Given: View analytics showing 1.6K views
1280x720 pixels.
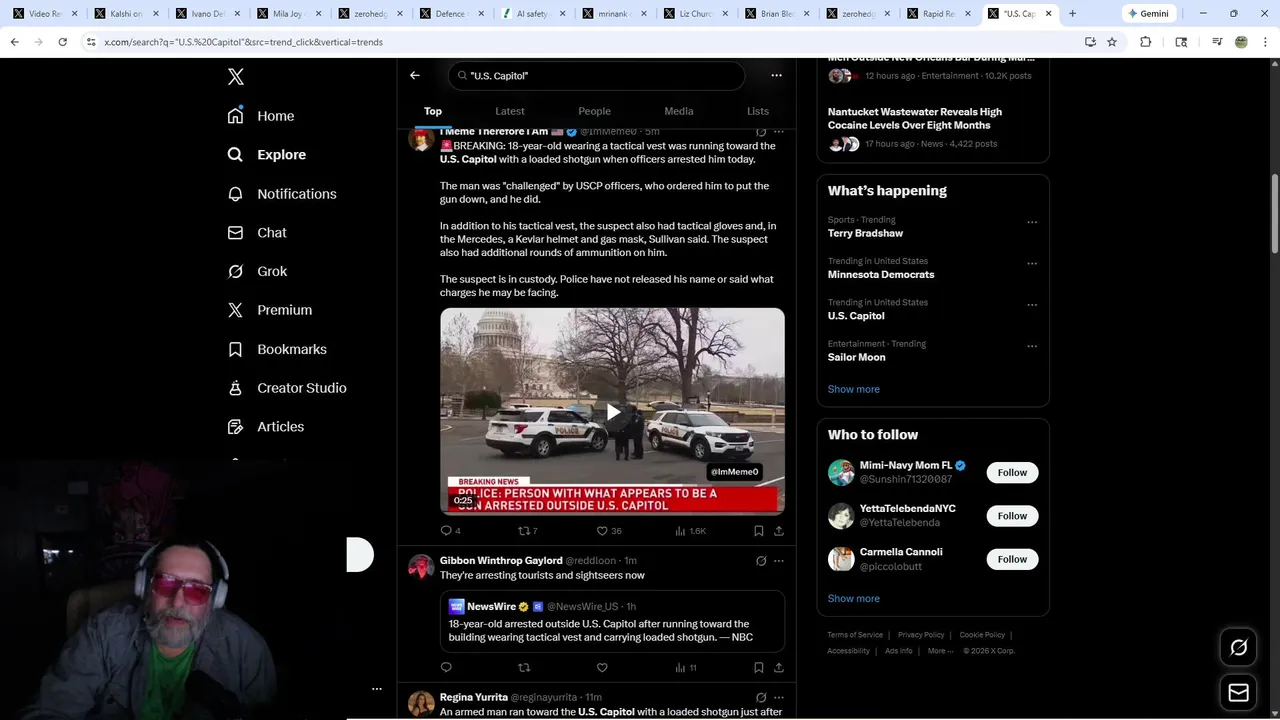Looking at the screenshot, I should tap(690, 531).
